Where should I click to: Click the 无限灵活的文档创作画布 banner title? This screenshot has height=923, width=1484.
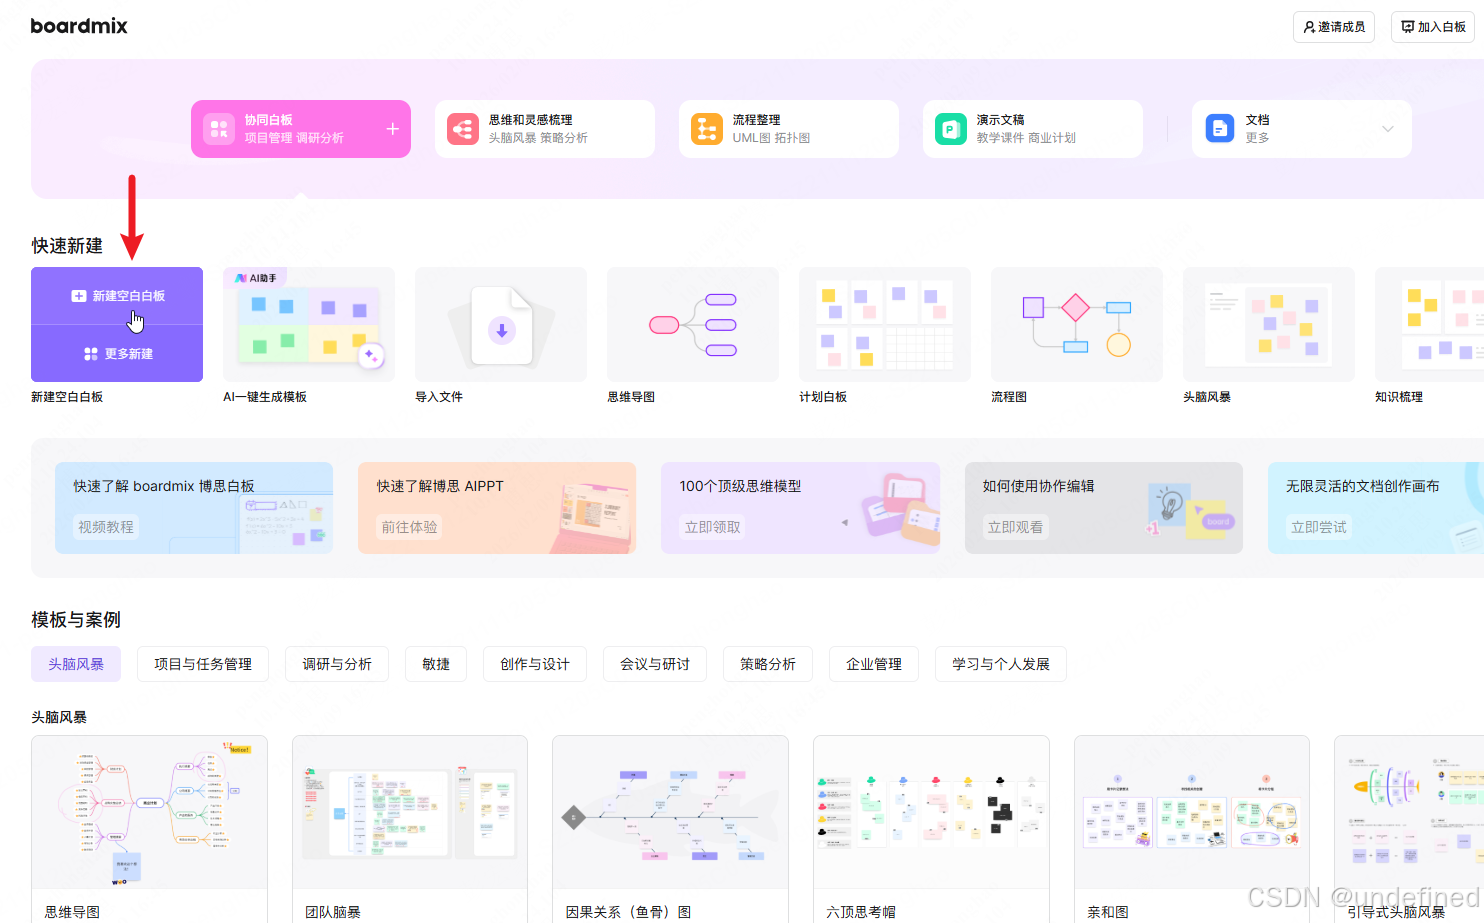coord(1363,486)
